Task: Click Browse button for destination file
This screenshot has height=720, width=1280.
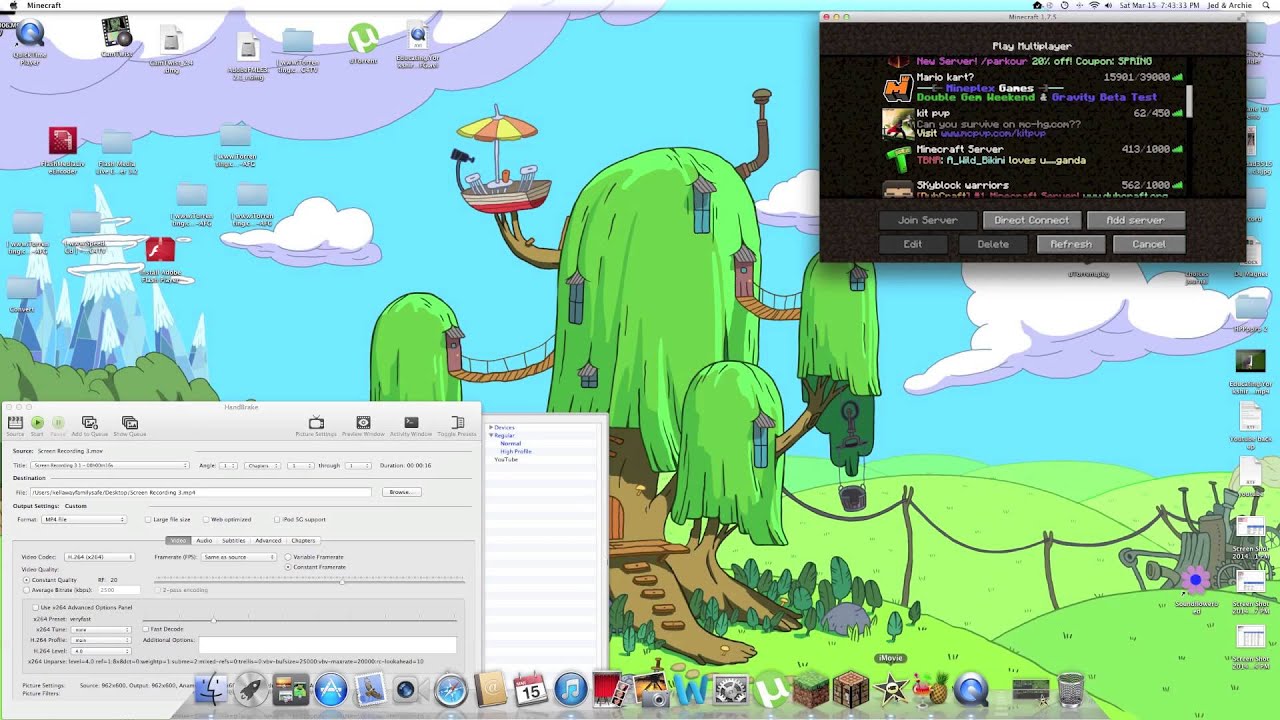Action: 400,492
